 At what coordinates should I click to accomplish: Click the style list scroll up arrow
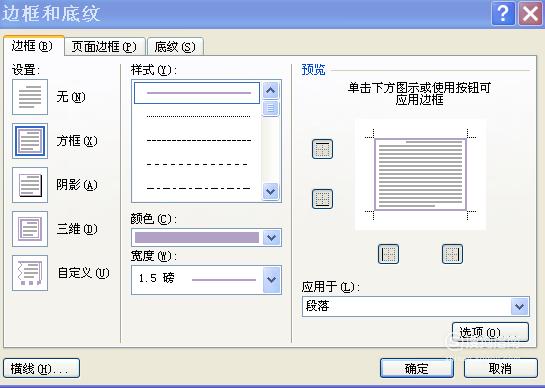[271, 91]
